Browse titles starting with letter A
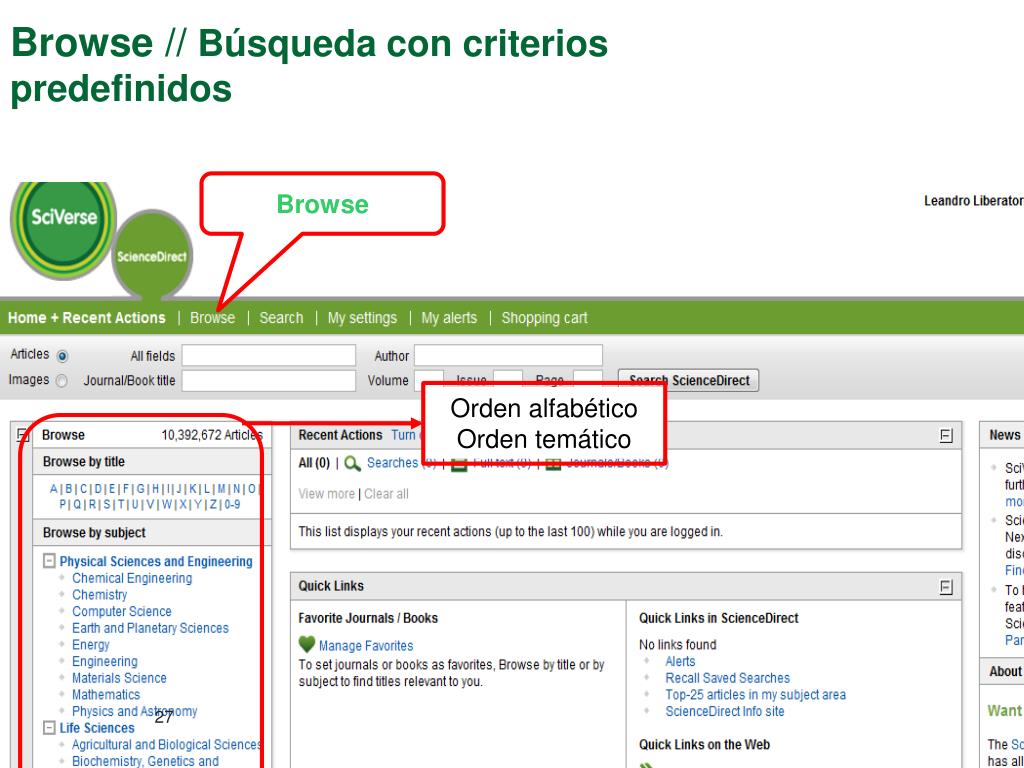 (54, 488)
